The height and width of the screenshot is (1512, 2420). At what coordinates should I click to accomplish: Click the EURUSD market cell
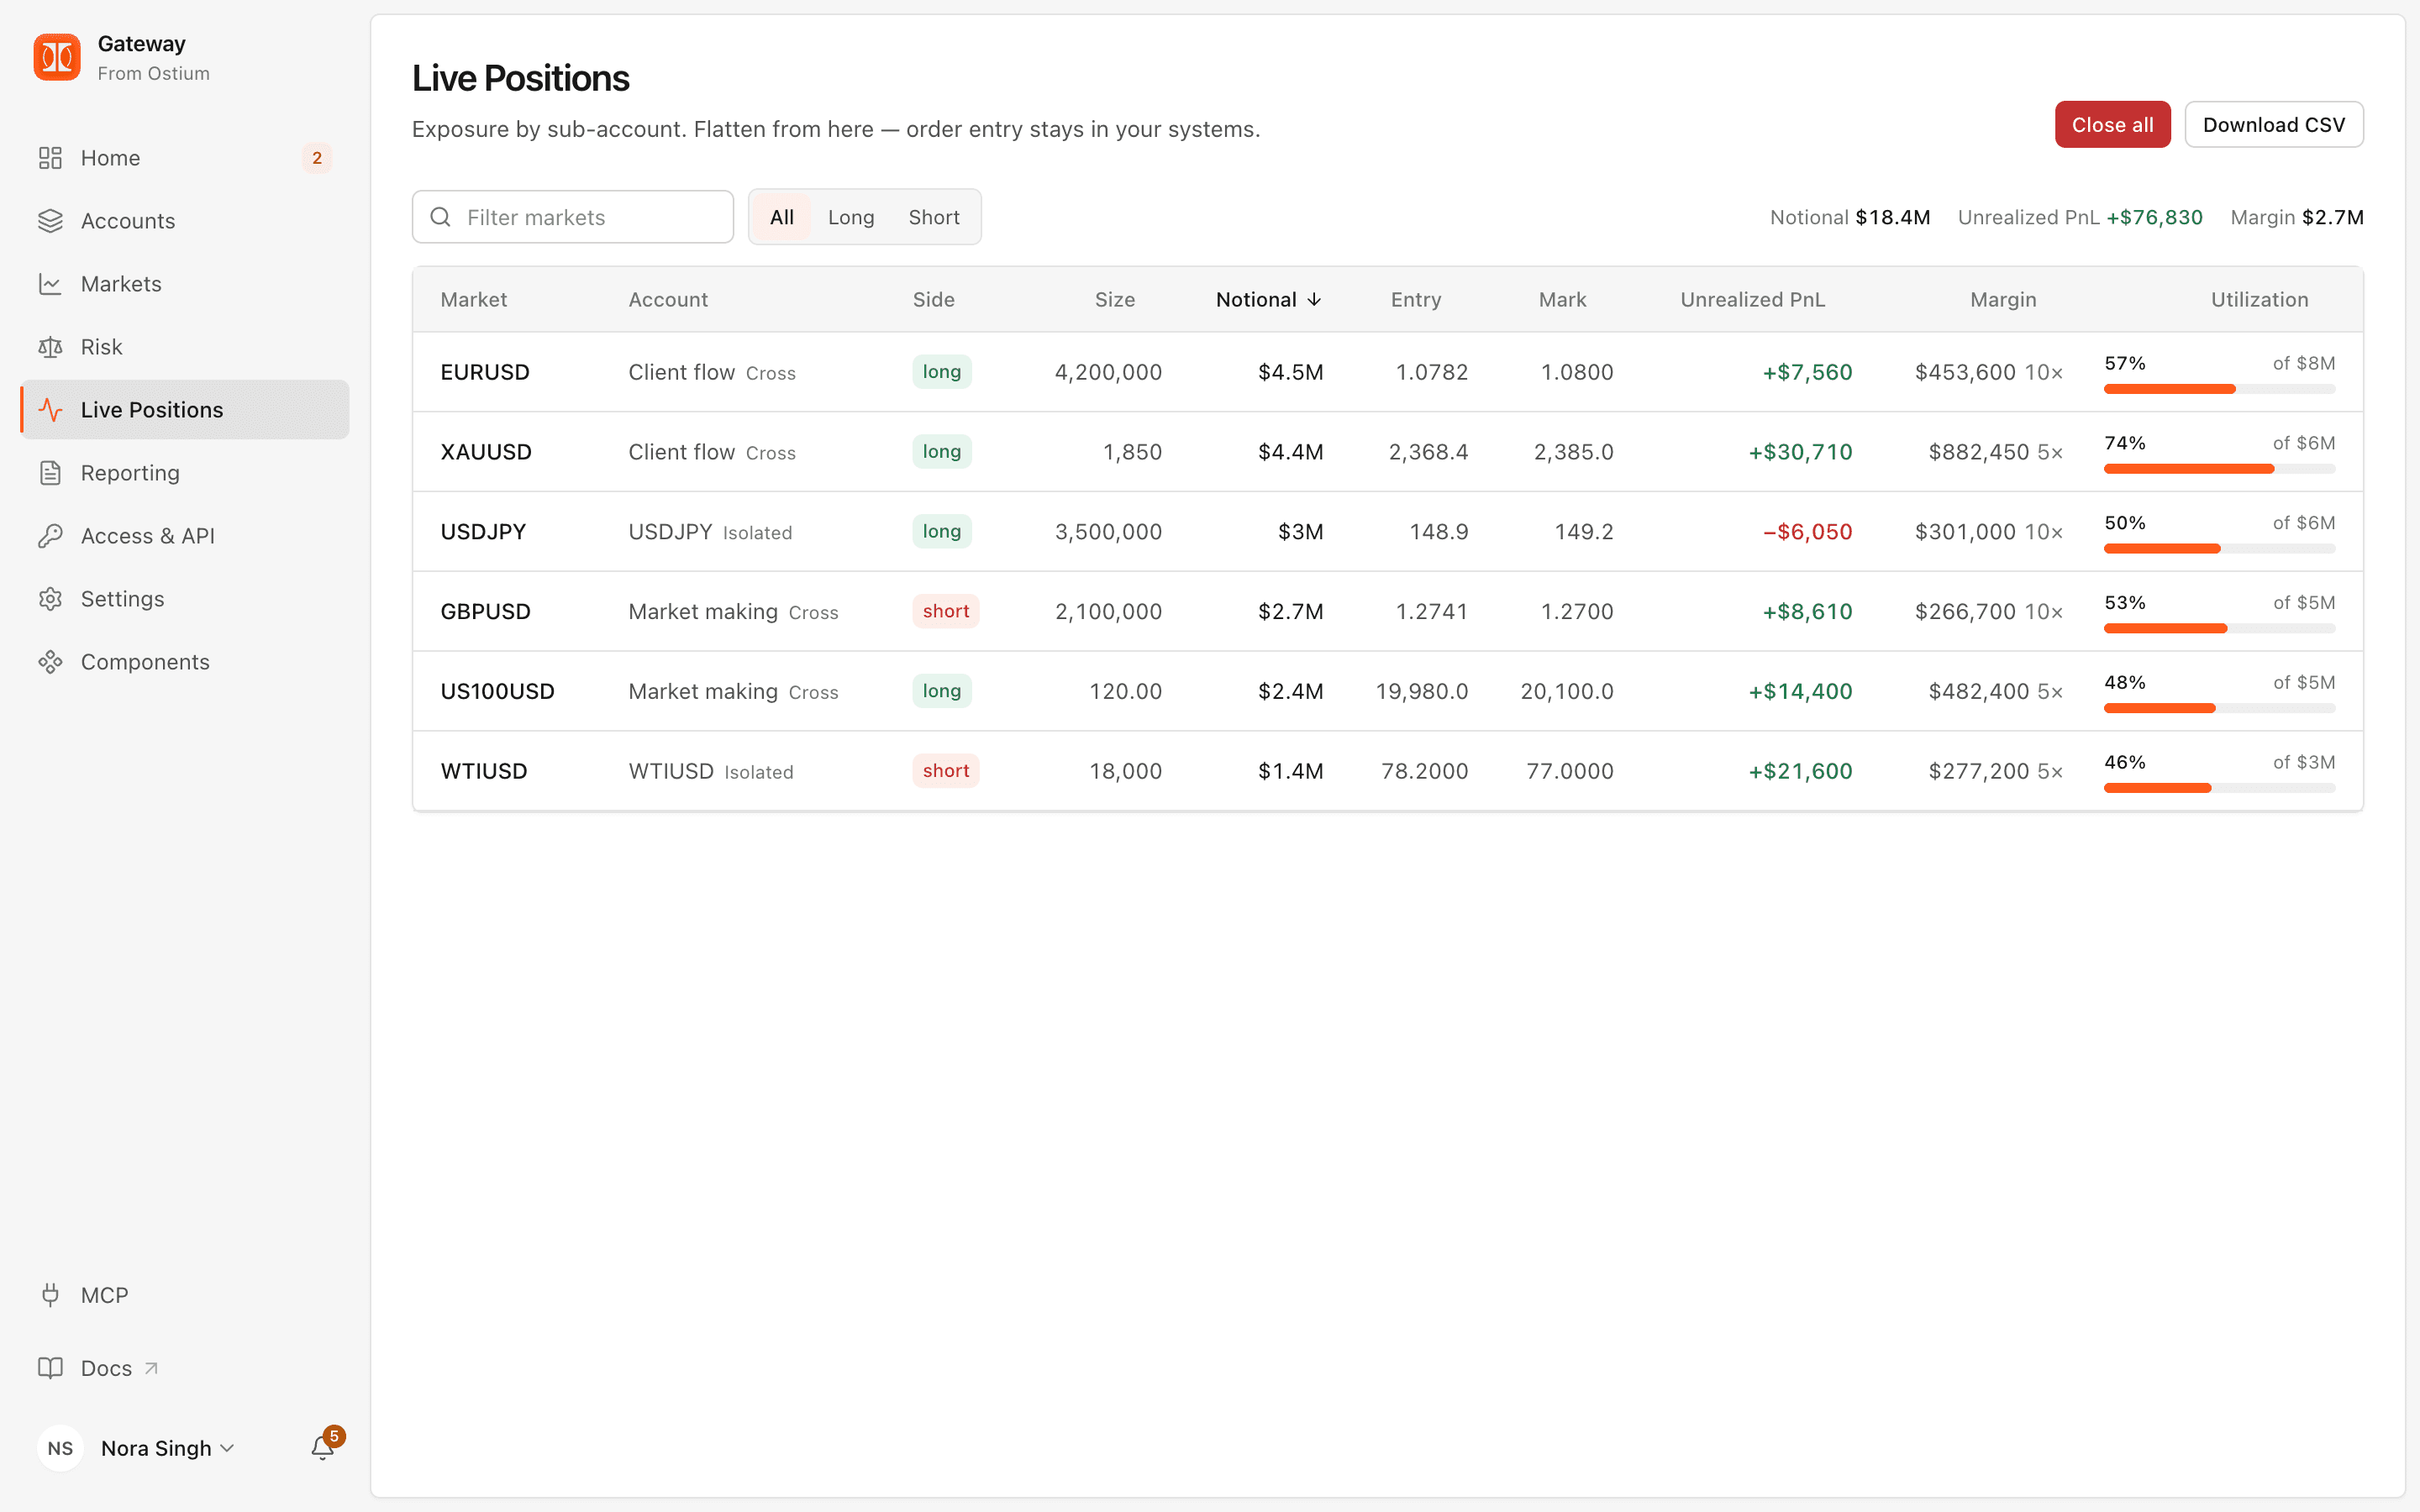click(x=485, y=372)
